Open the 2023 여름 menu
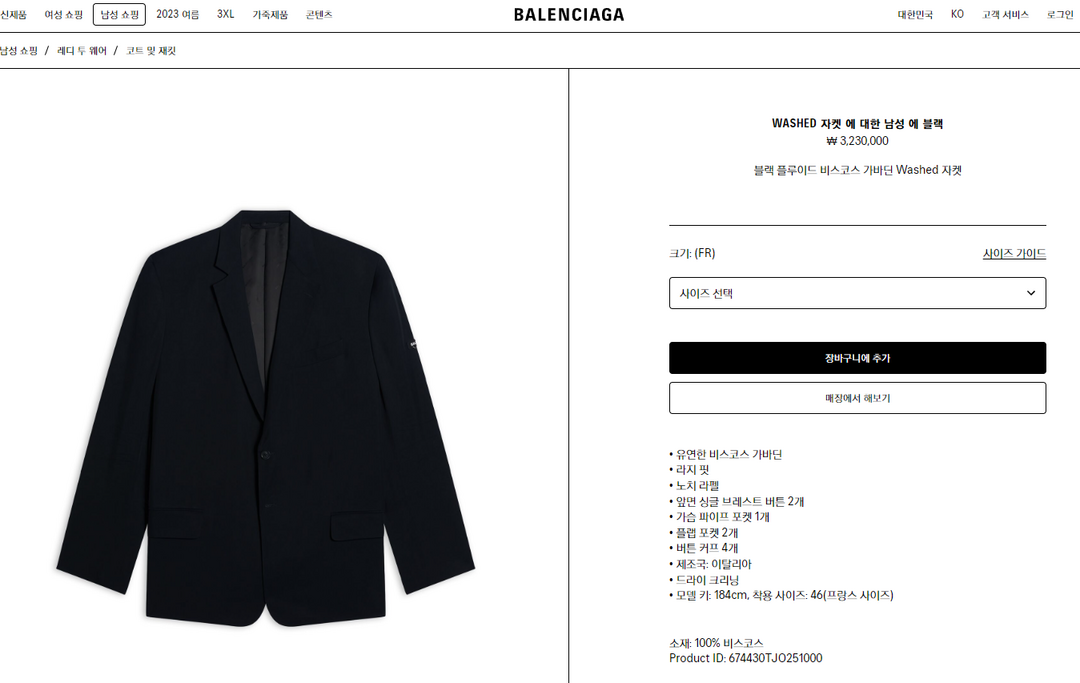 (178, 14)
